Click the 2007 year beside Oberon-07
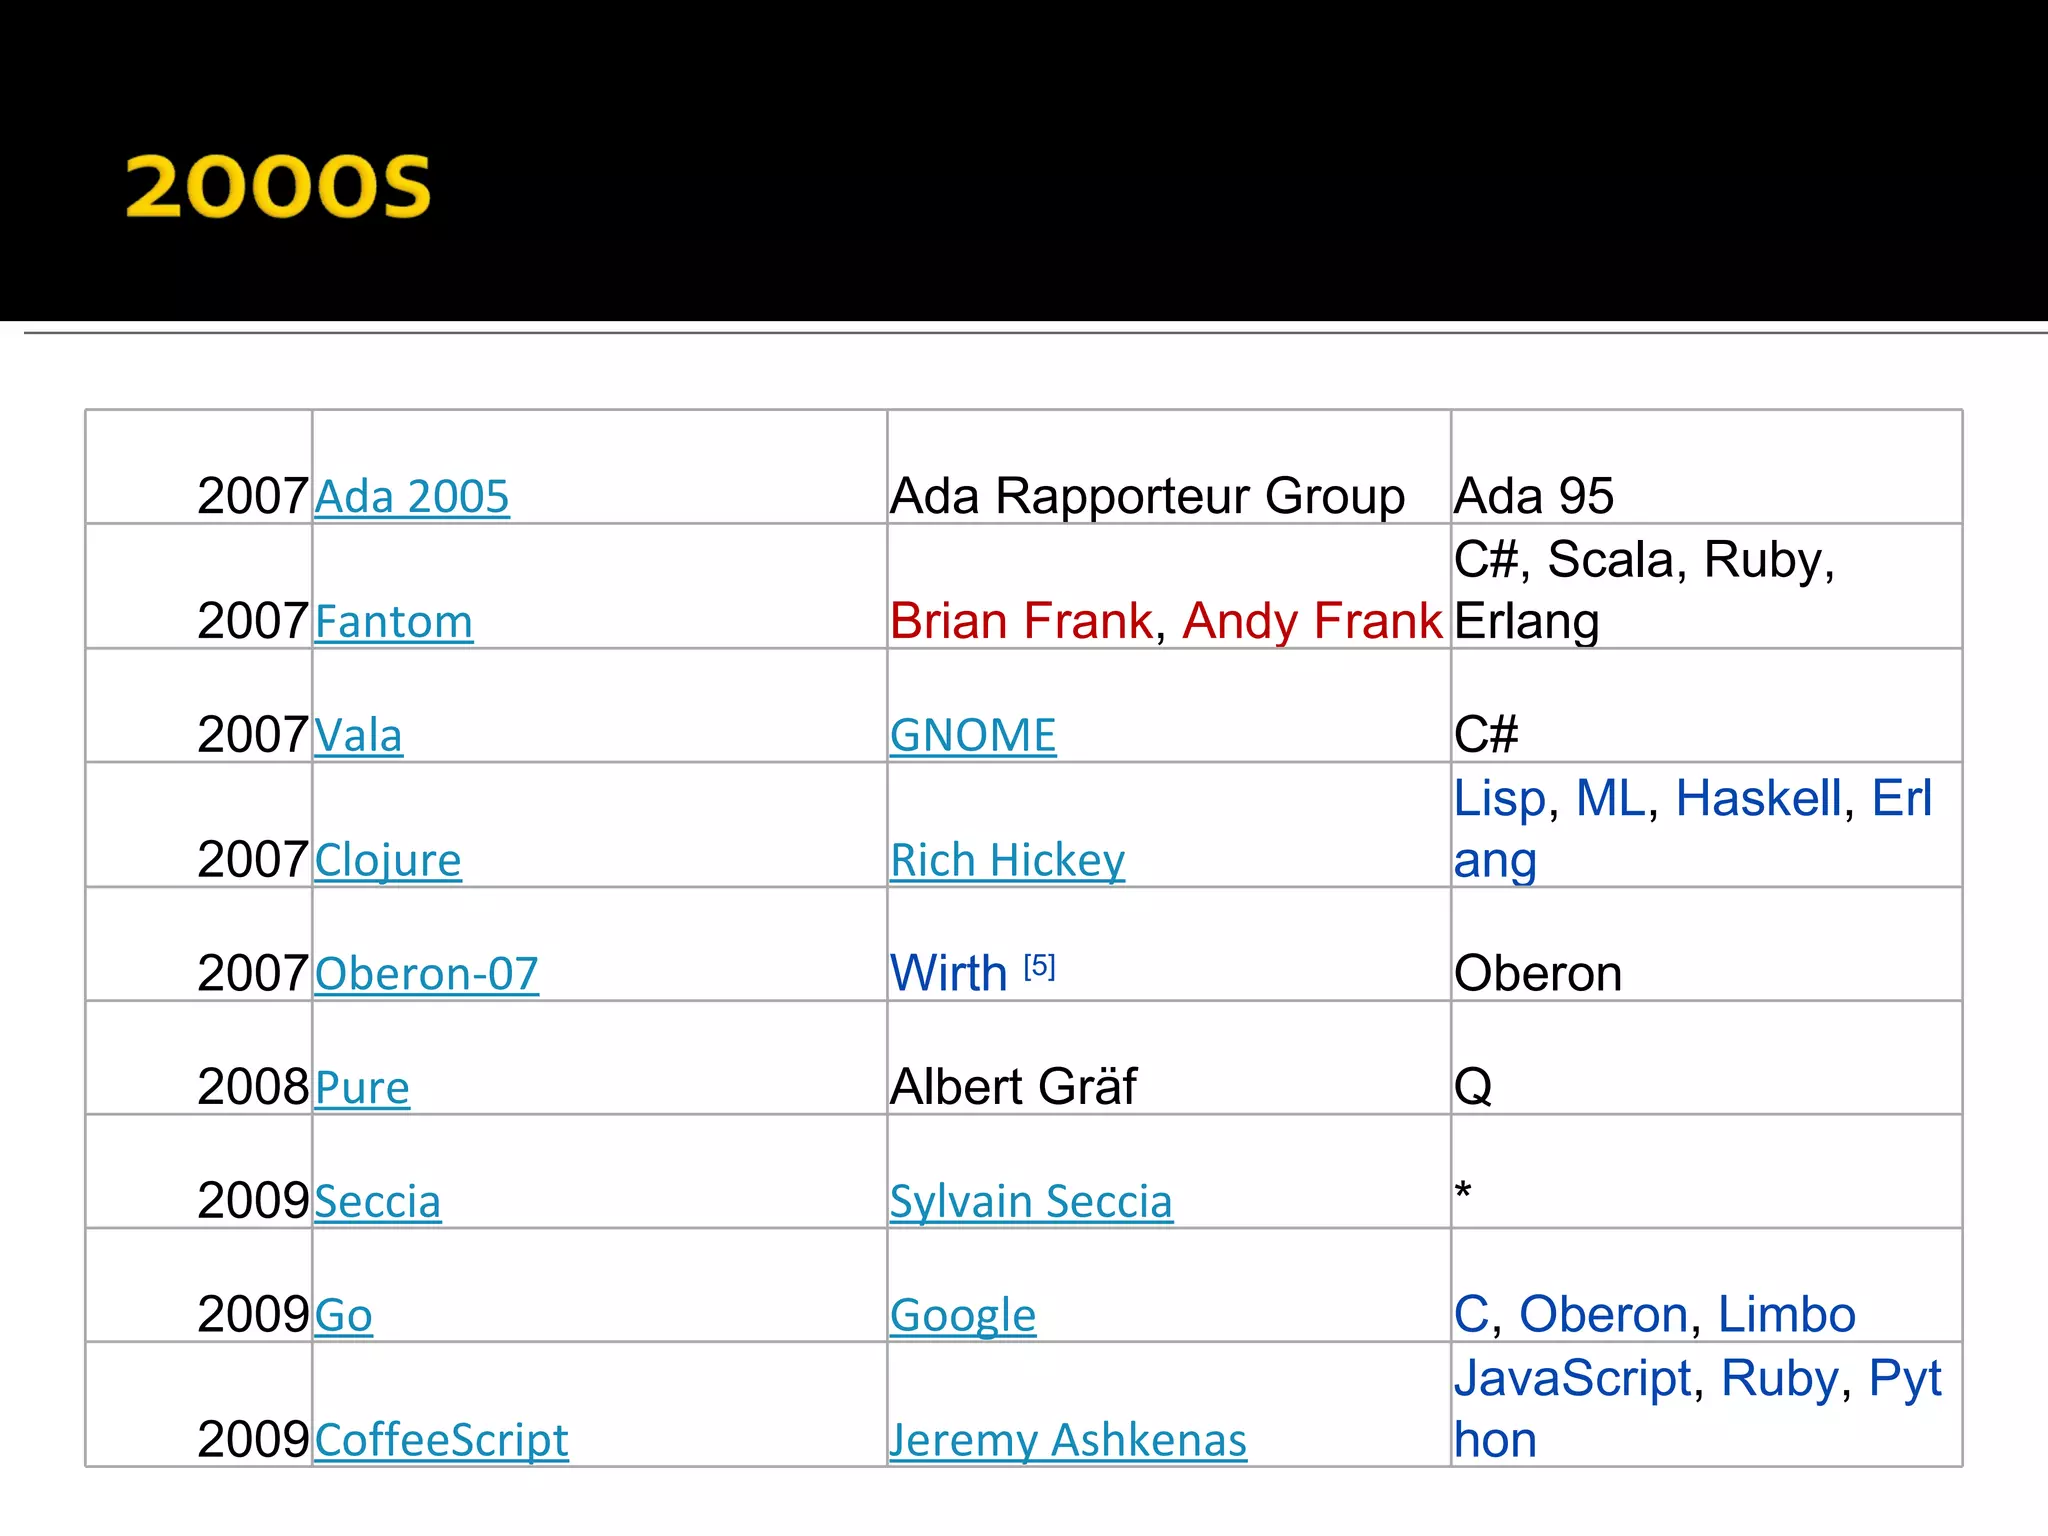Screen dimensions: 2048x1536 253,974
